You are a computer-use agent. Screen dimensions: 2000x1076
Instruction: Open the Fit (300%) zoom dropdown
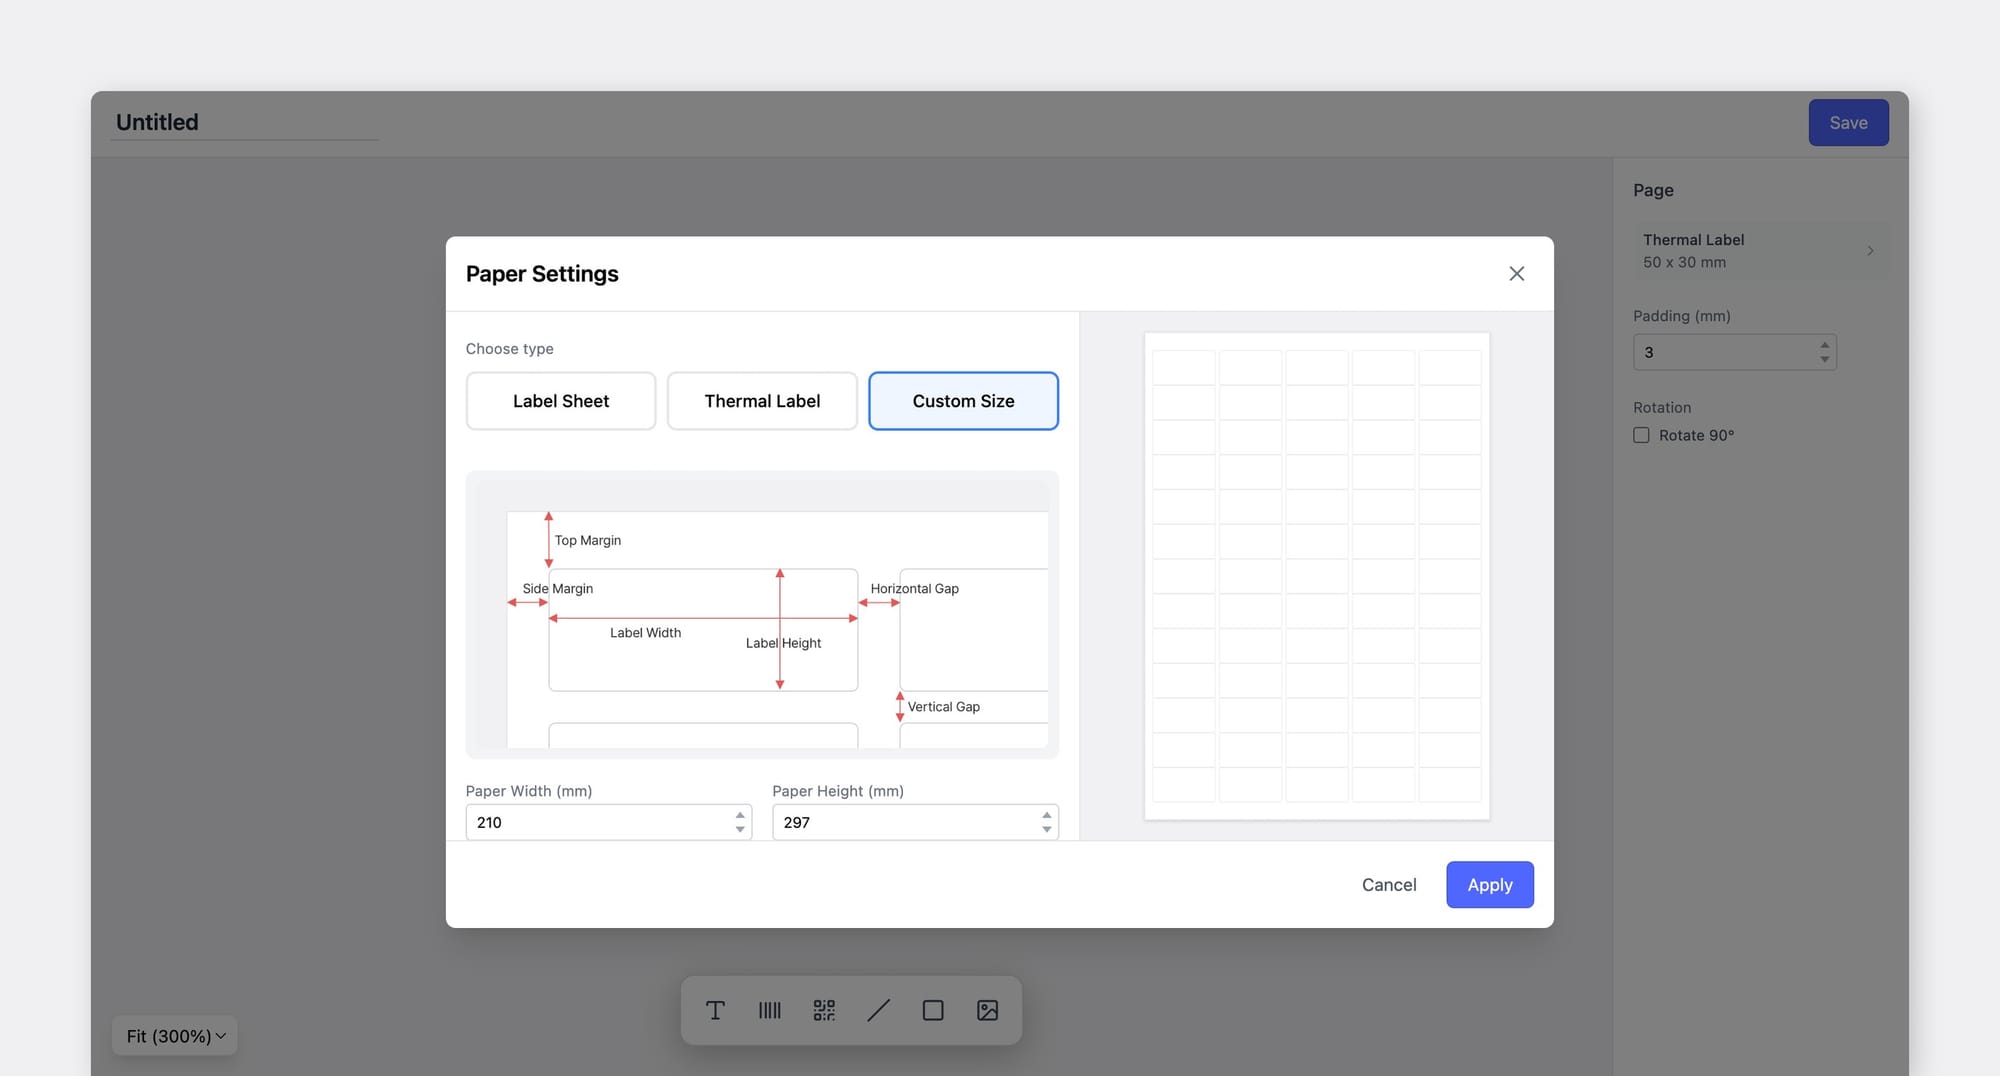pyautogui.click(x=175, y=1036)
